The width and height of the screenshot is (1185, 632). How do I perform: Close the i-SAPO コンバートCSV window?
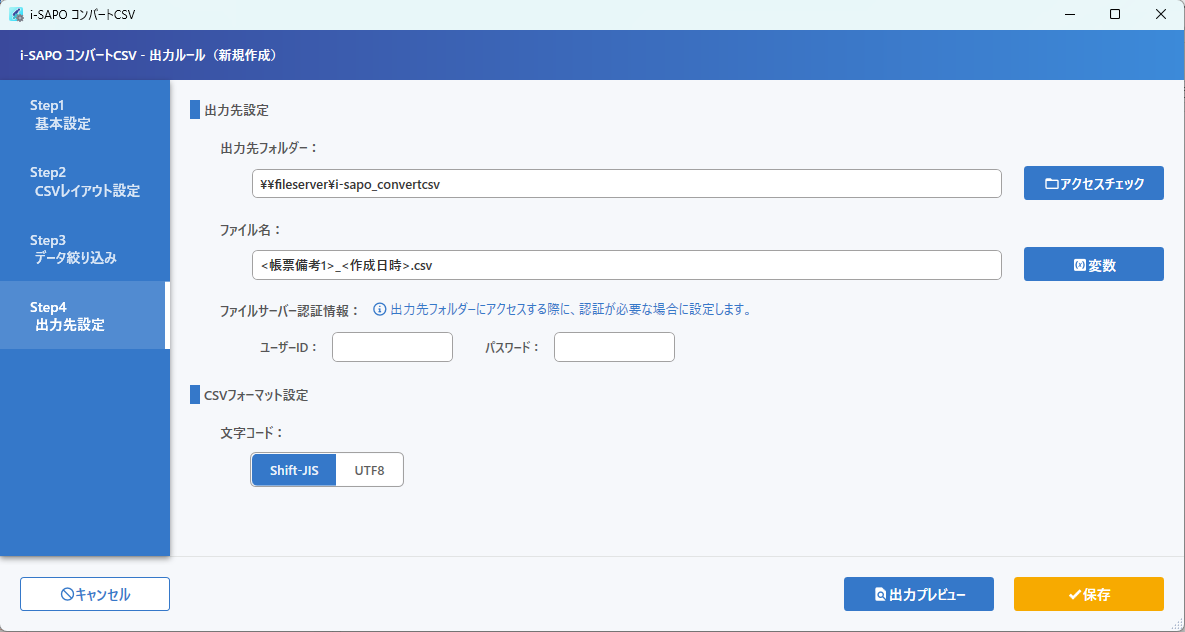(x=1161, y=14)
